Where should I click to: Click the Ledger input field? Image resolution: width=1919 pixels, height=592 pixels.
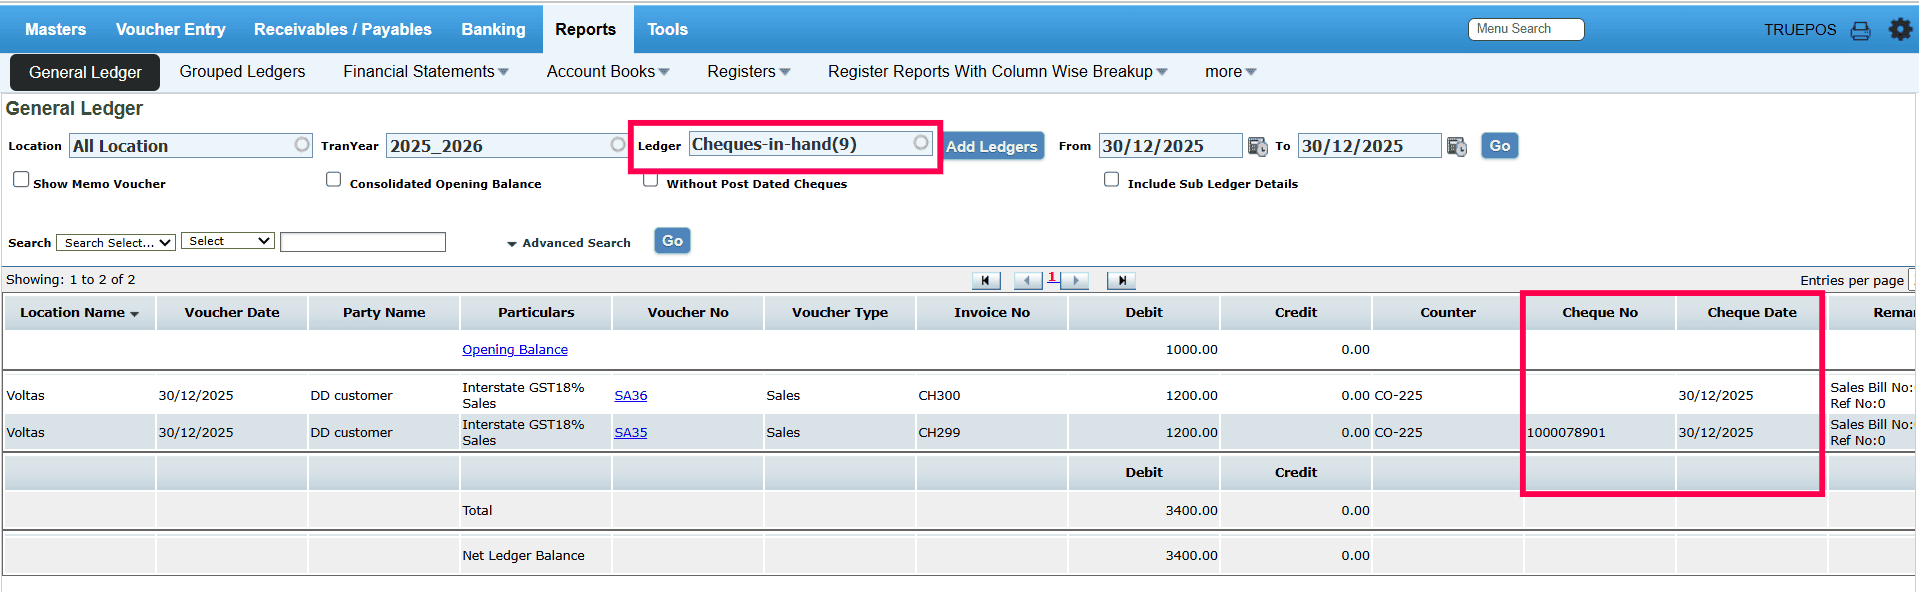click(811, 144)
